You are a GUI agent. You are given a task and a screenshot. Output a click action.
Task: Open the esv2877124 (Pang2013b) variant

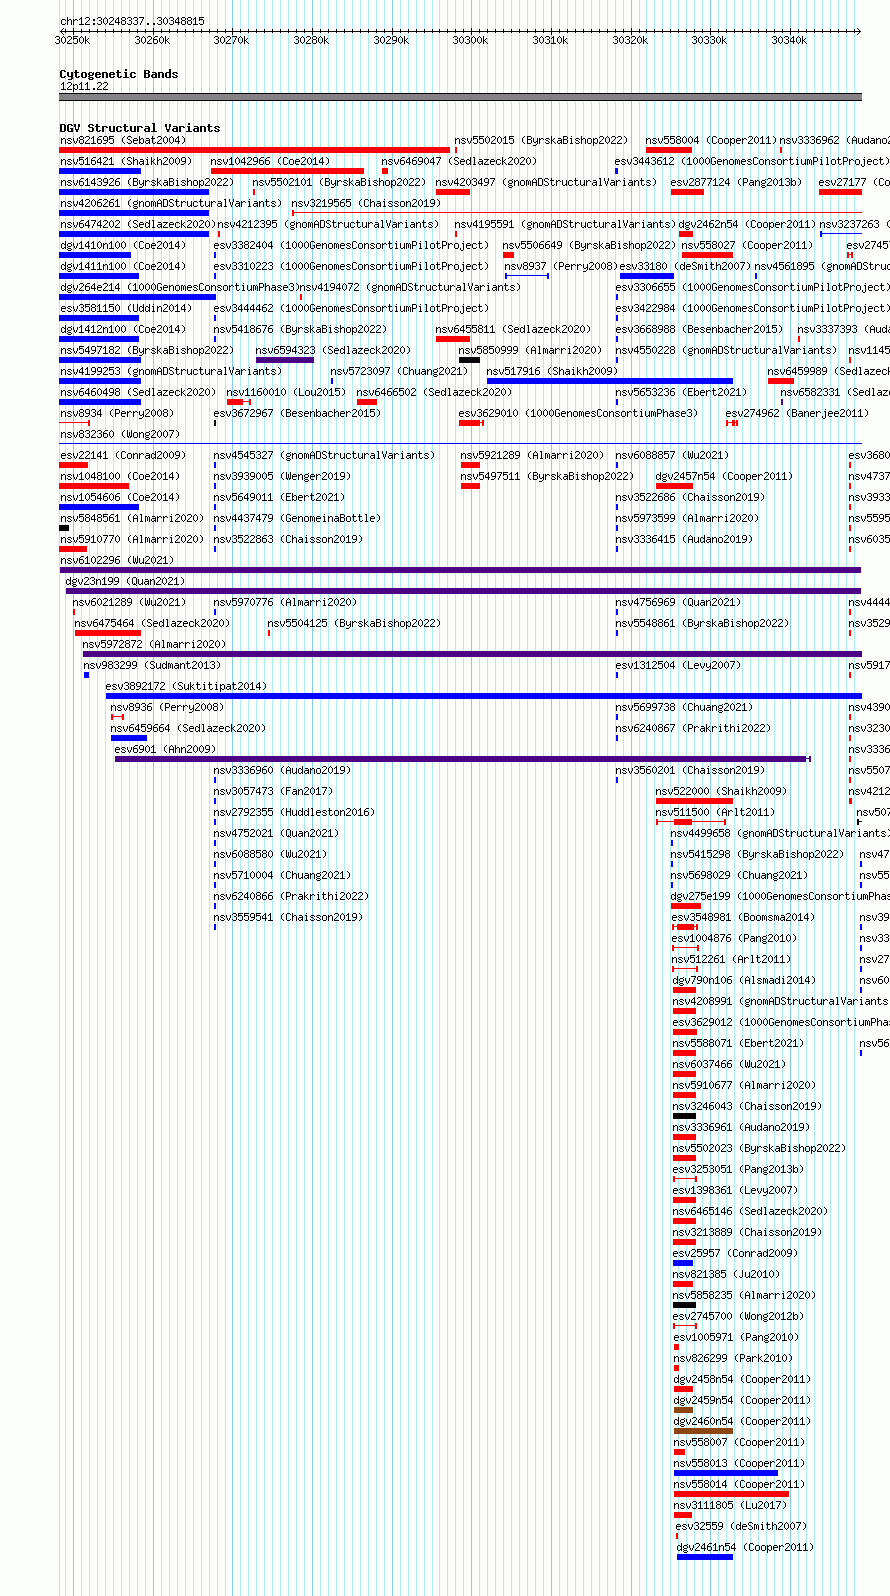point(737,182)
